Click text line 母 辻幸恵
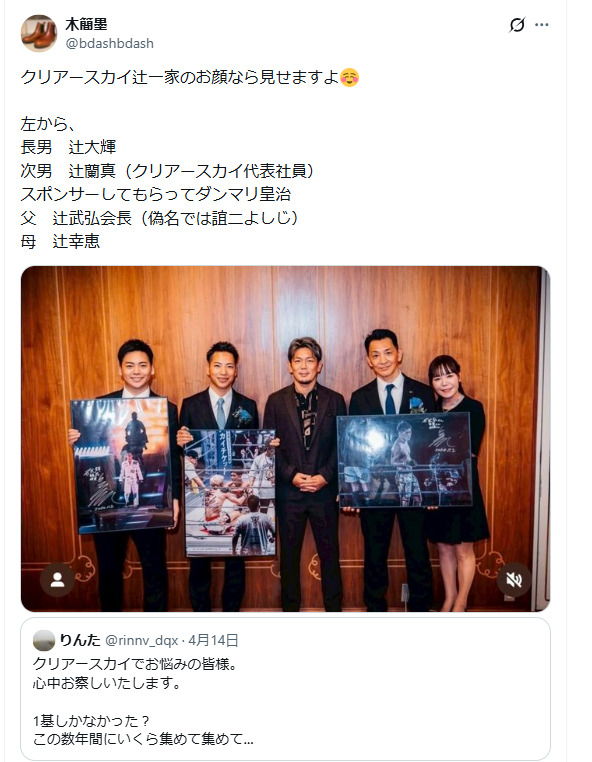The height and width of the screenshot is (762, 592). click(60, 241)
